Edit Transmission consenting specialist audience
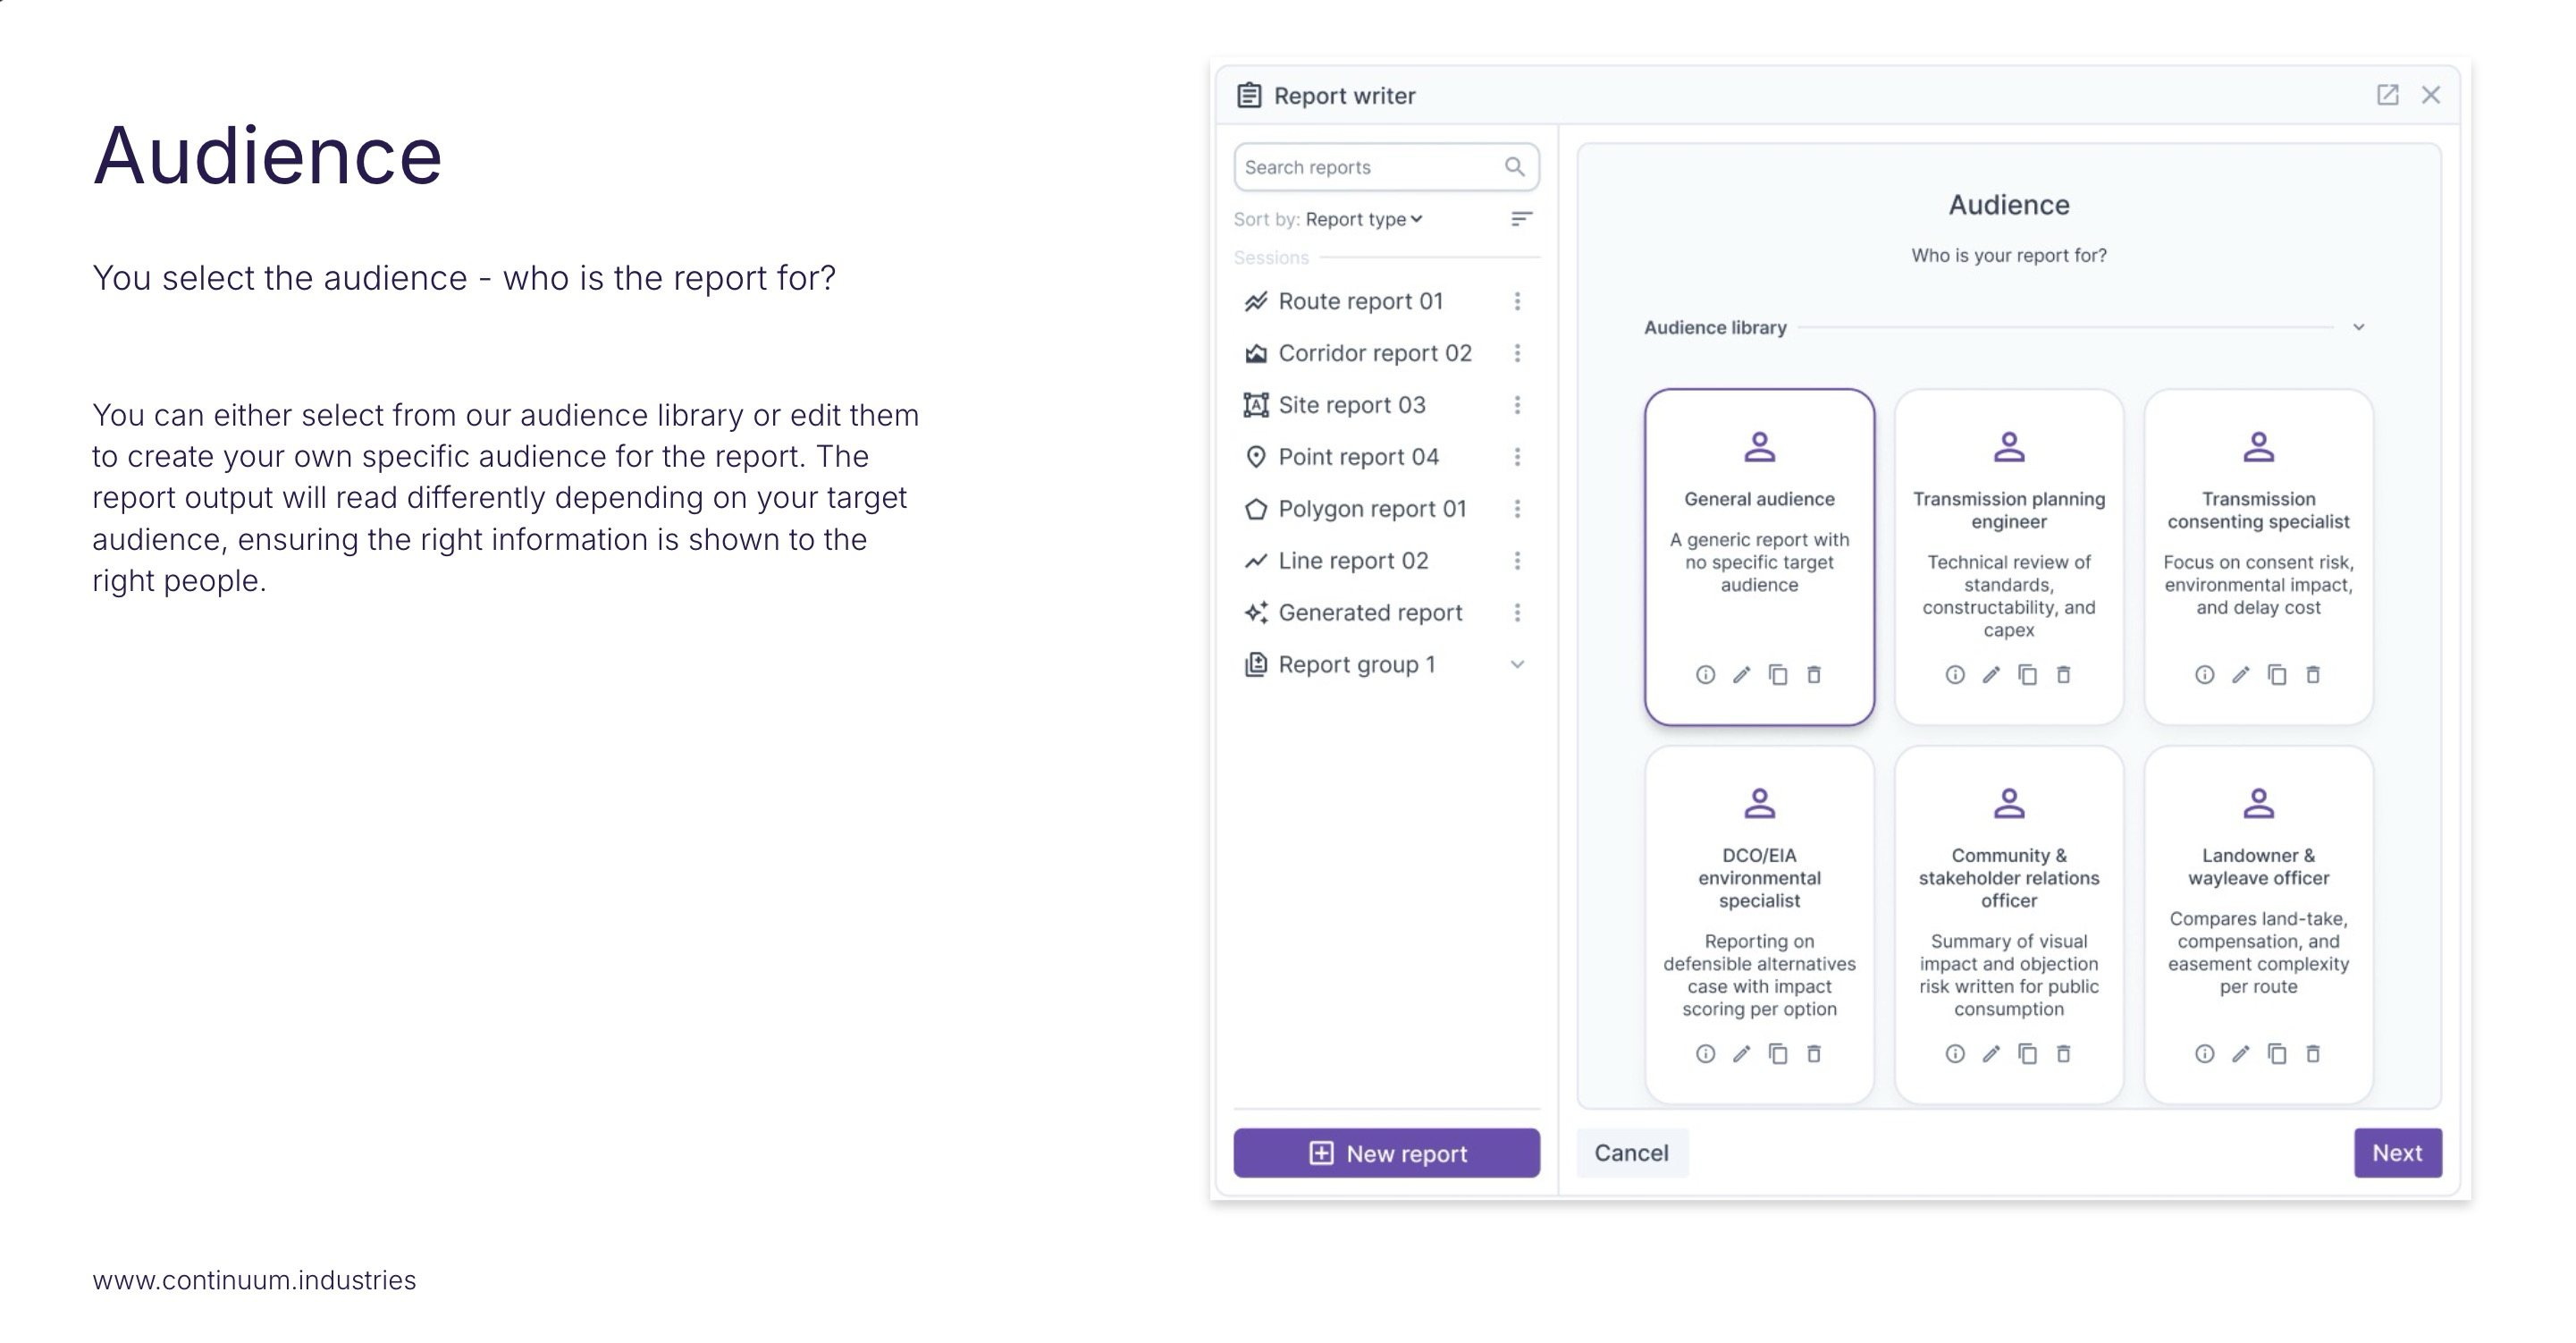Viewport: 2576px width, 1343px height. 2240,675
